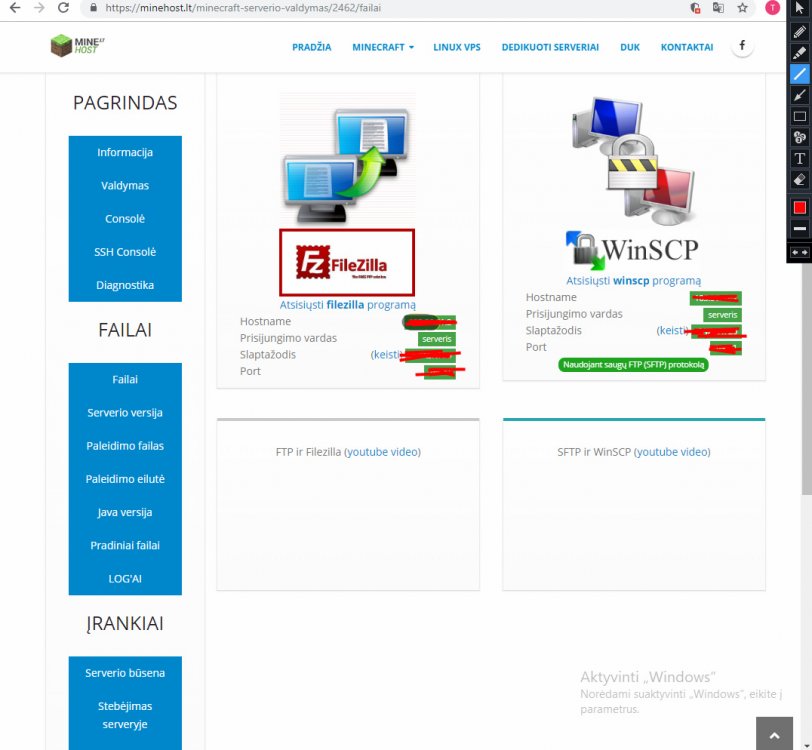The image size is (812, 750).
Task: Click the double-arrow move toolbar handle
Action: point(800,252)
